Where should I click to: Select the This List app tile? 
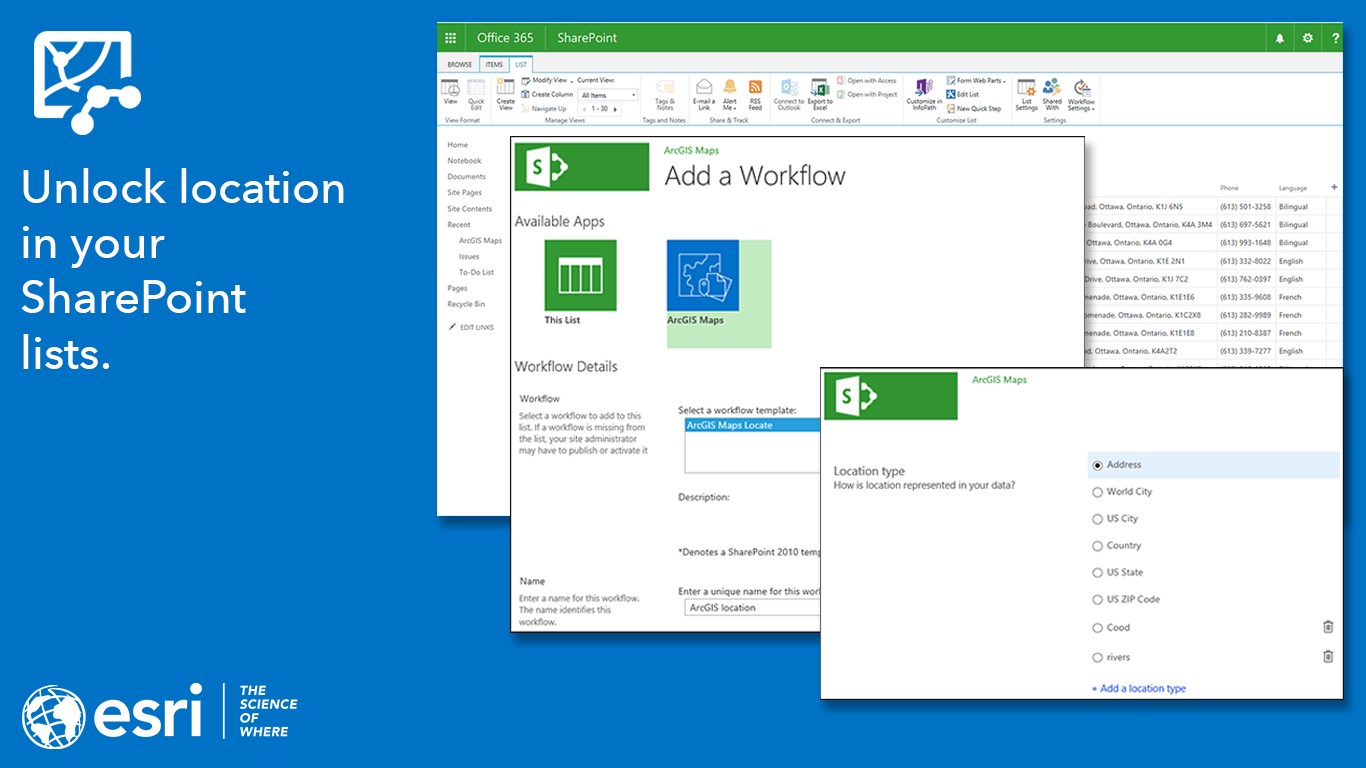(x=581, y=282)
